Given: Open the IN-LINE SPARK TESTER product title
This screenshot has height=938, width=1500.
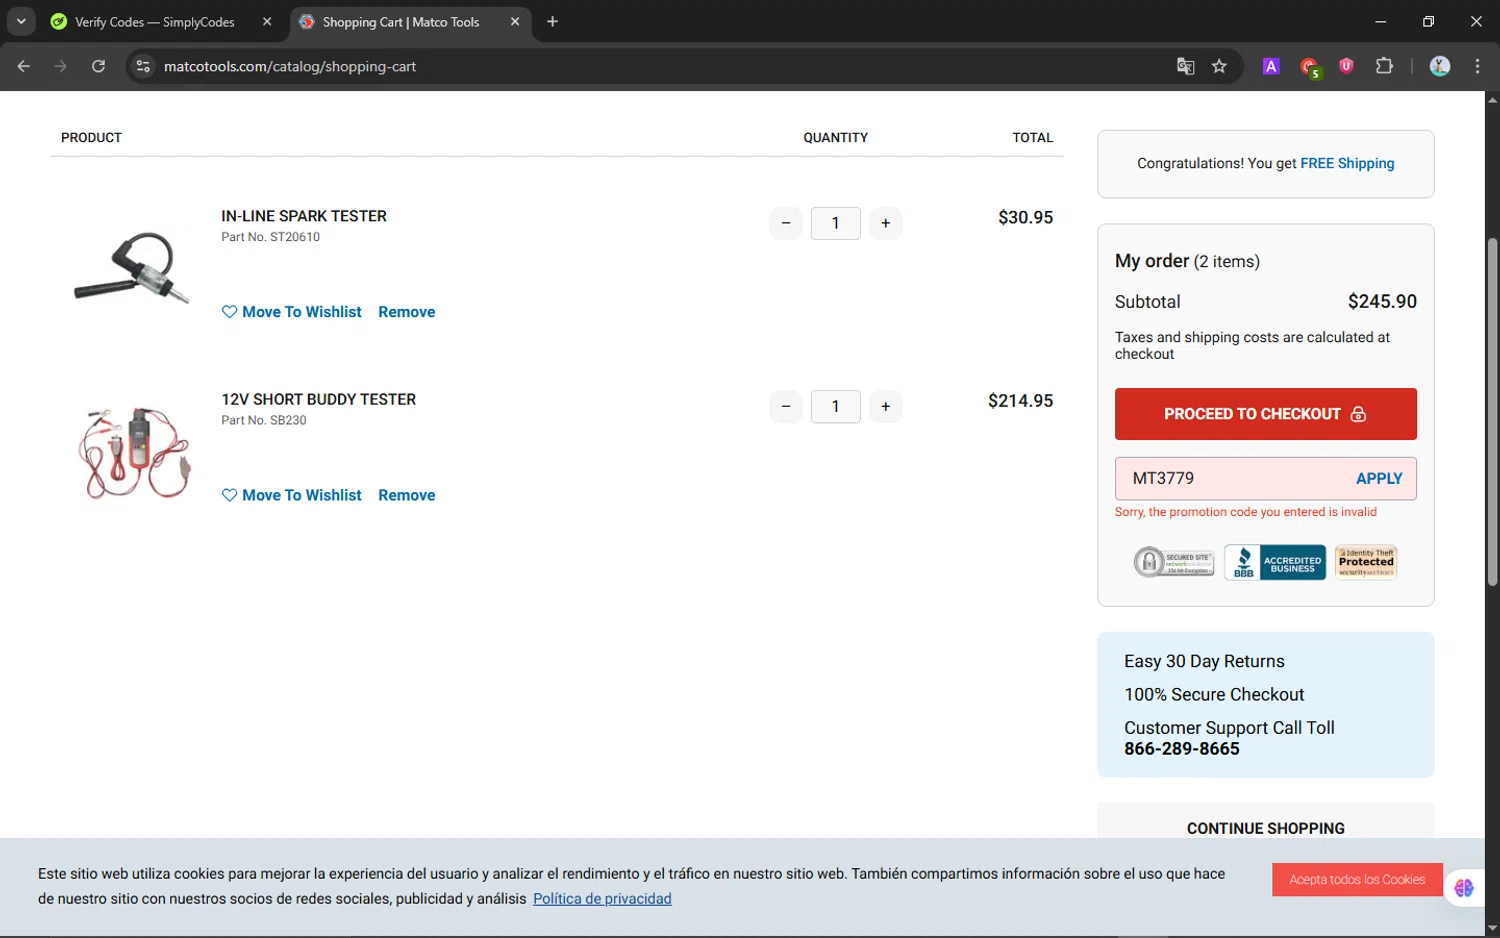Looking at the screenshot, I should pyautogui.click(x=304, y=216).
